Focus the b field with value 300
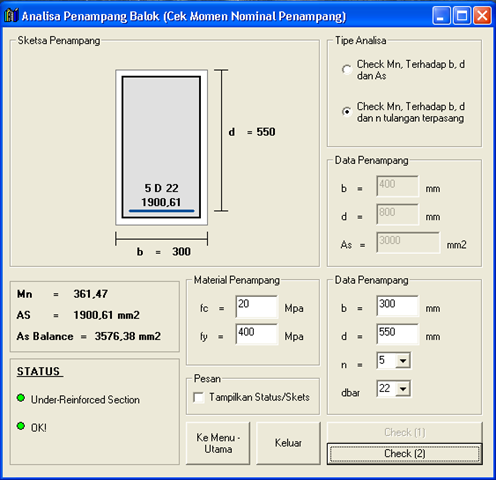Screen dimensions: 496x480 398,306
